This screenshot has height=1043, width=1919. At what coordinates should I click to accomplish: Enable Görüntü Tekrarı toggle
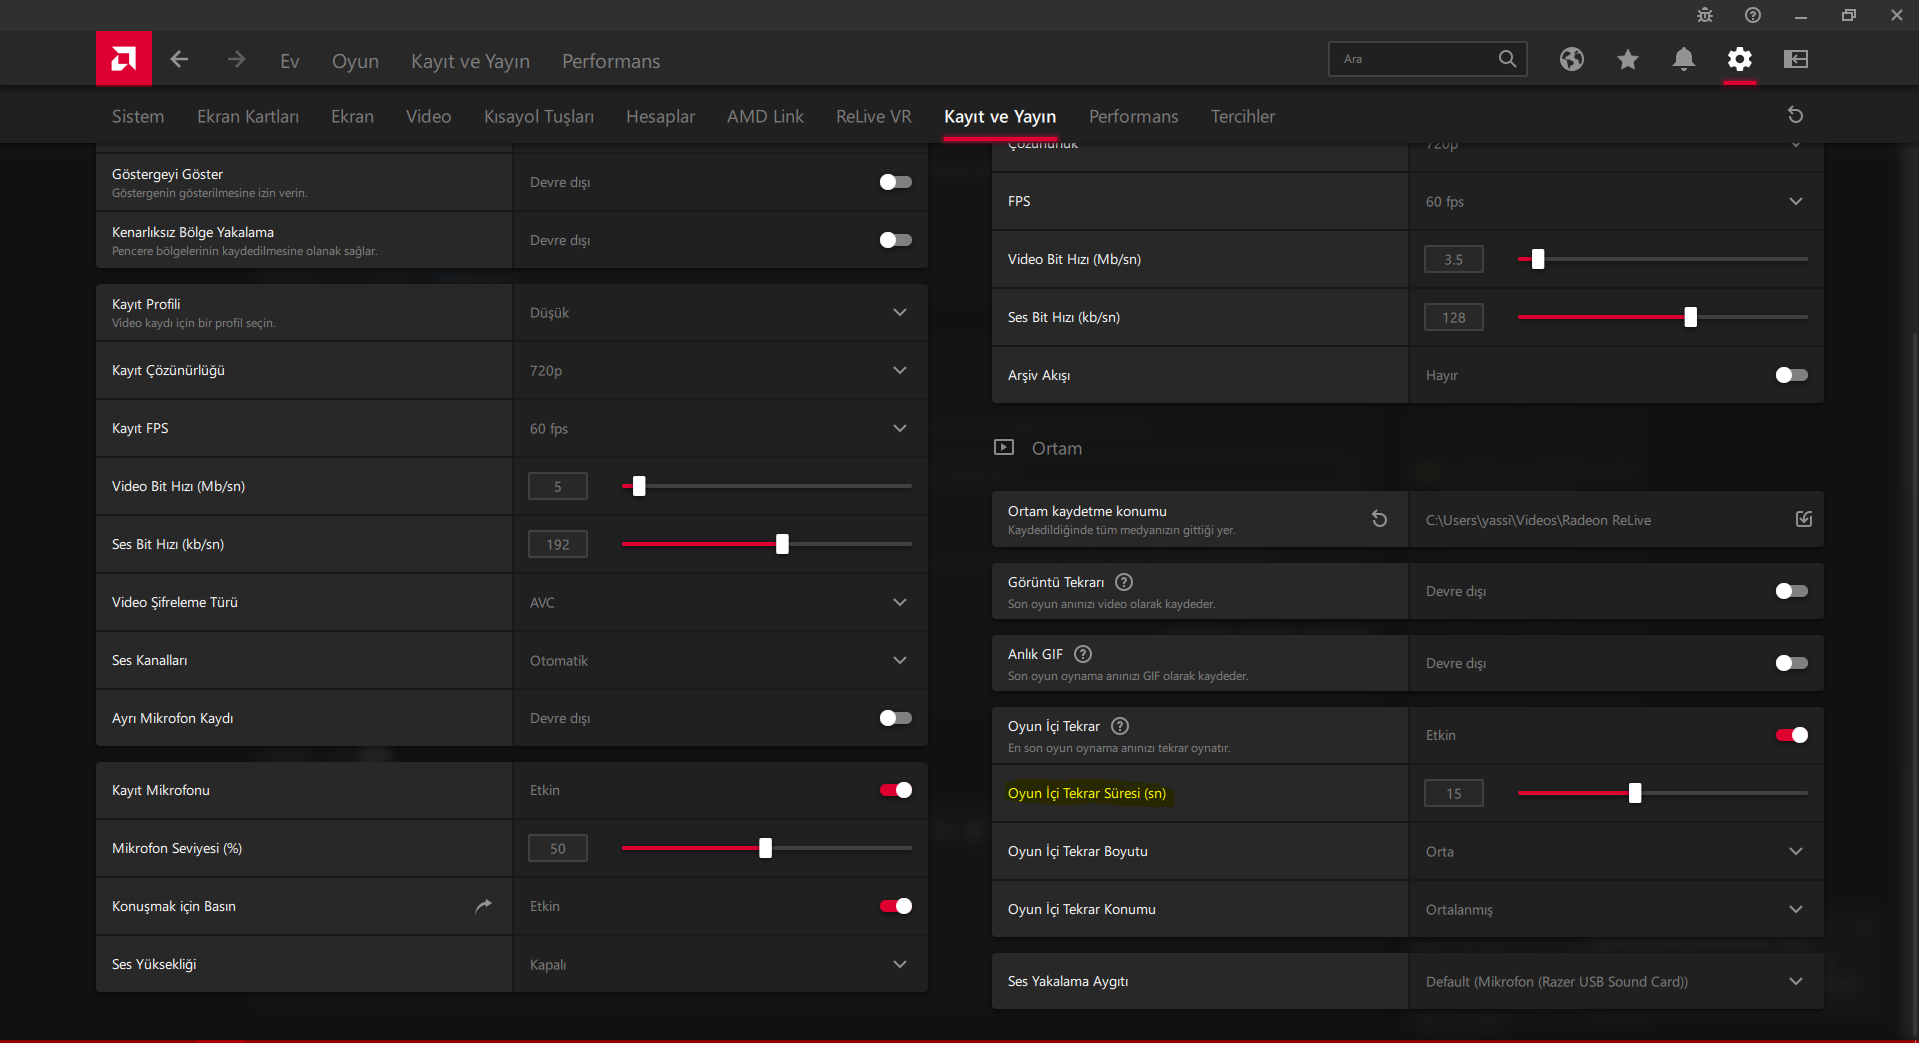[1791, 591]
